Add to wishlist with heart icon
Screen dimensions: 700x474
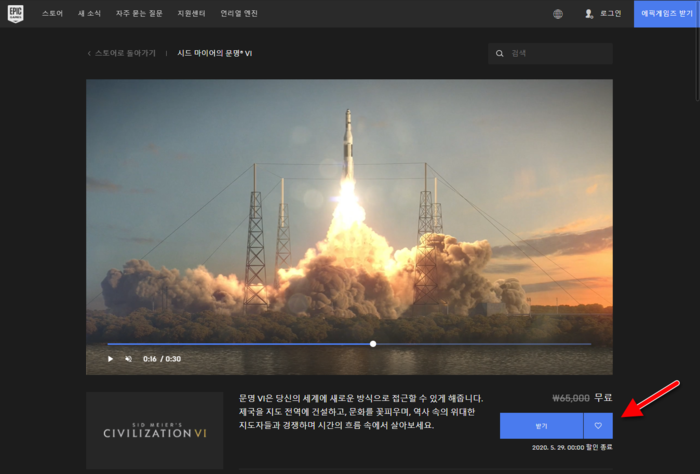[x=598, y=426]
